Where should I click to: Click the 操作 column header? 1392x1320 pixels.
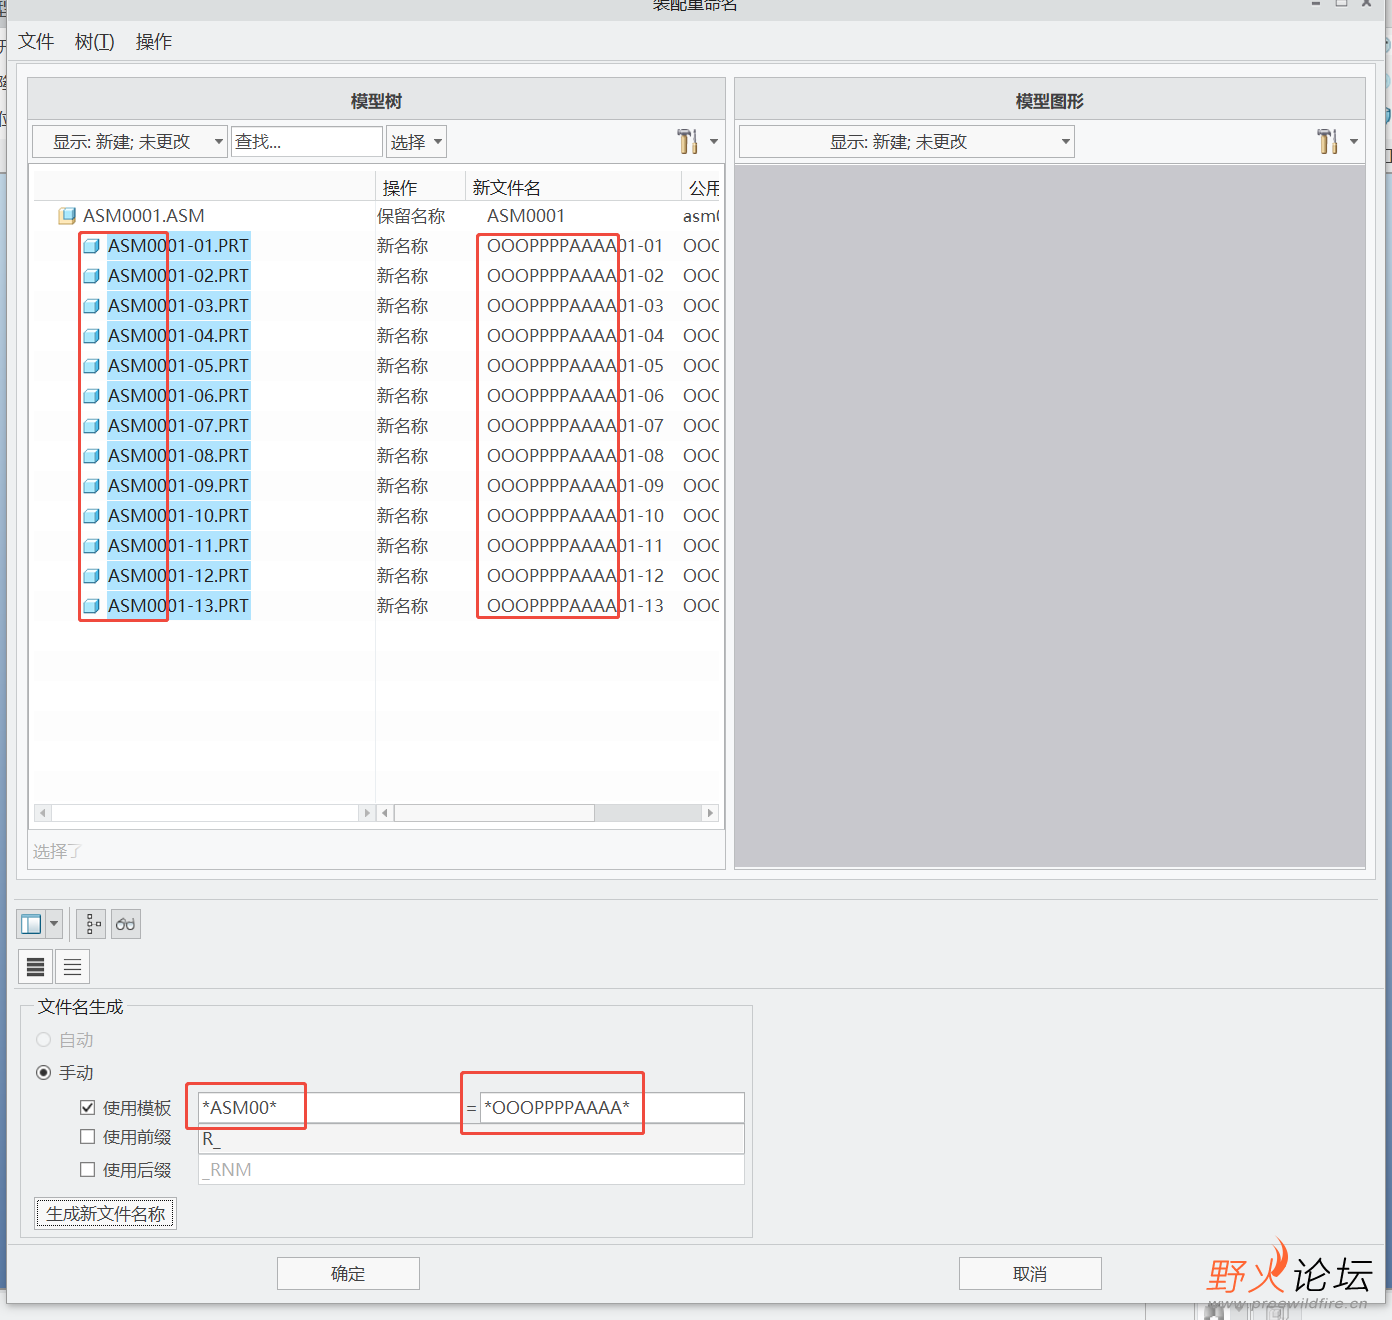(420, 187)
